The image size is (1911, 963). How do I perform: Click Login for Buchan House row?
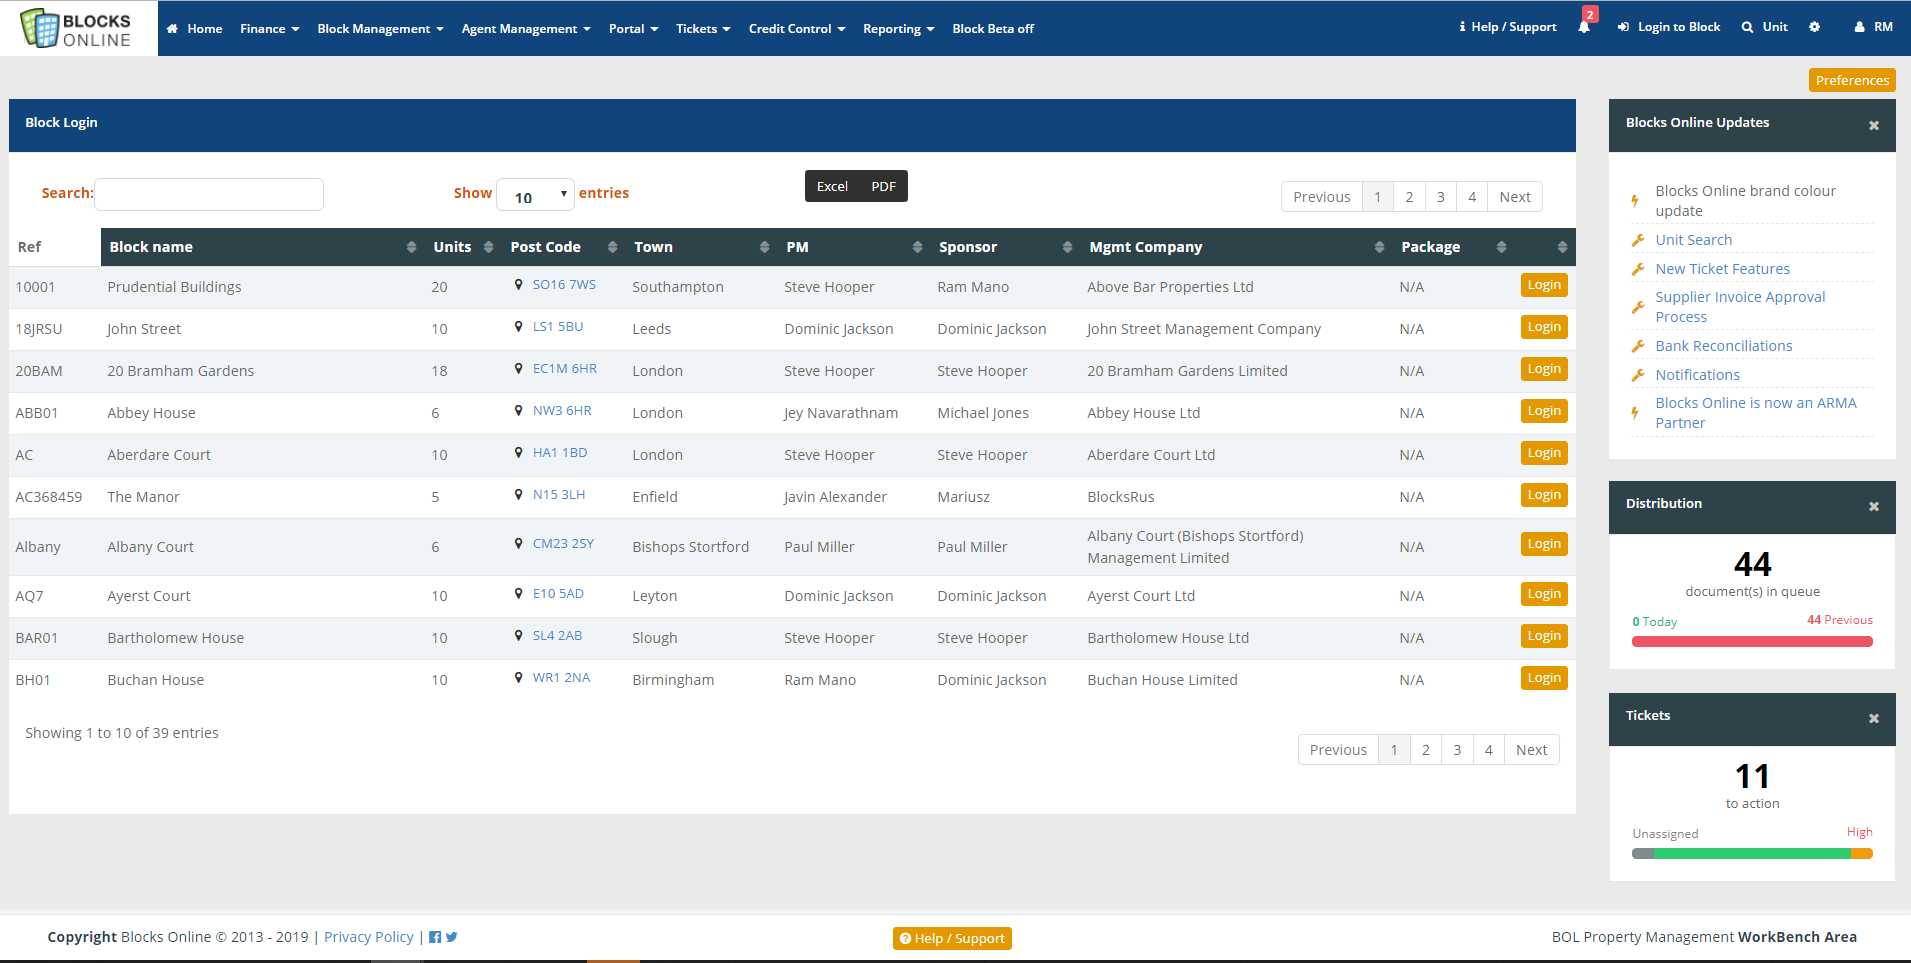pyautogui.click(x=1544, y=678)
